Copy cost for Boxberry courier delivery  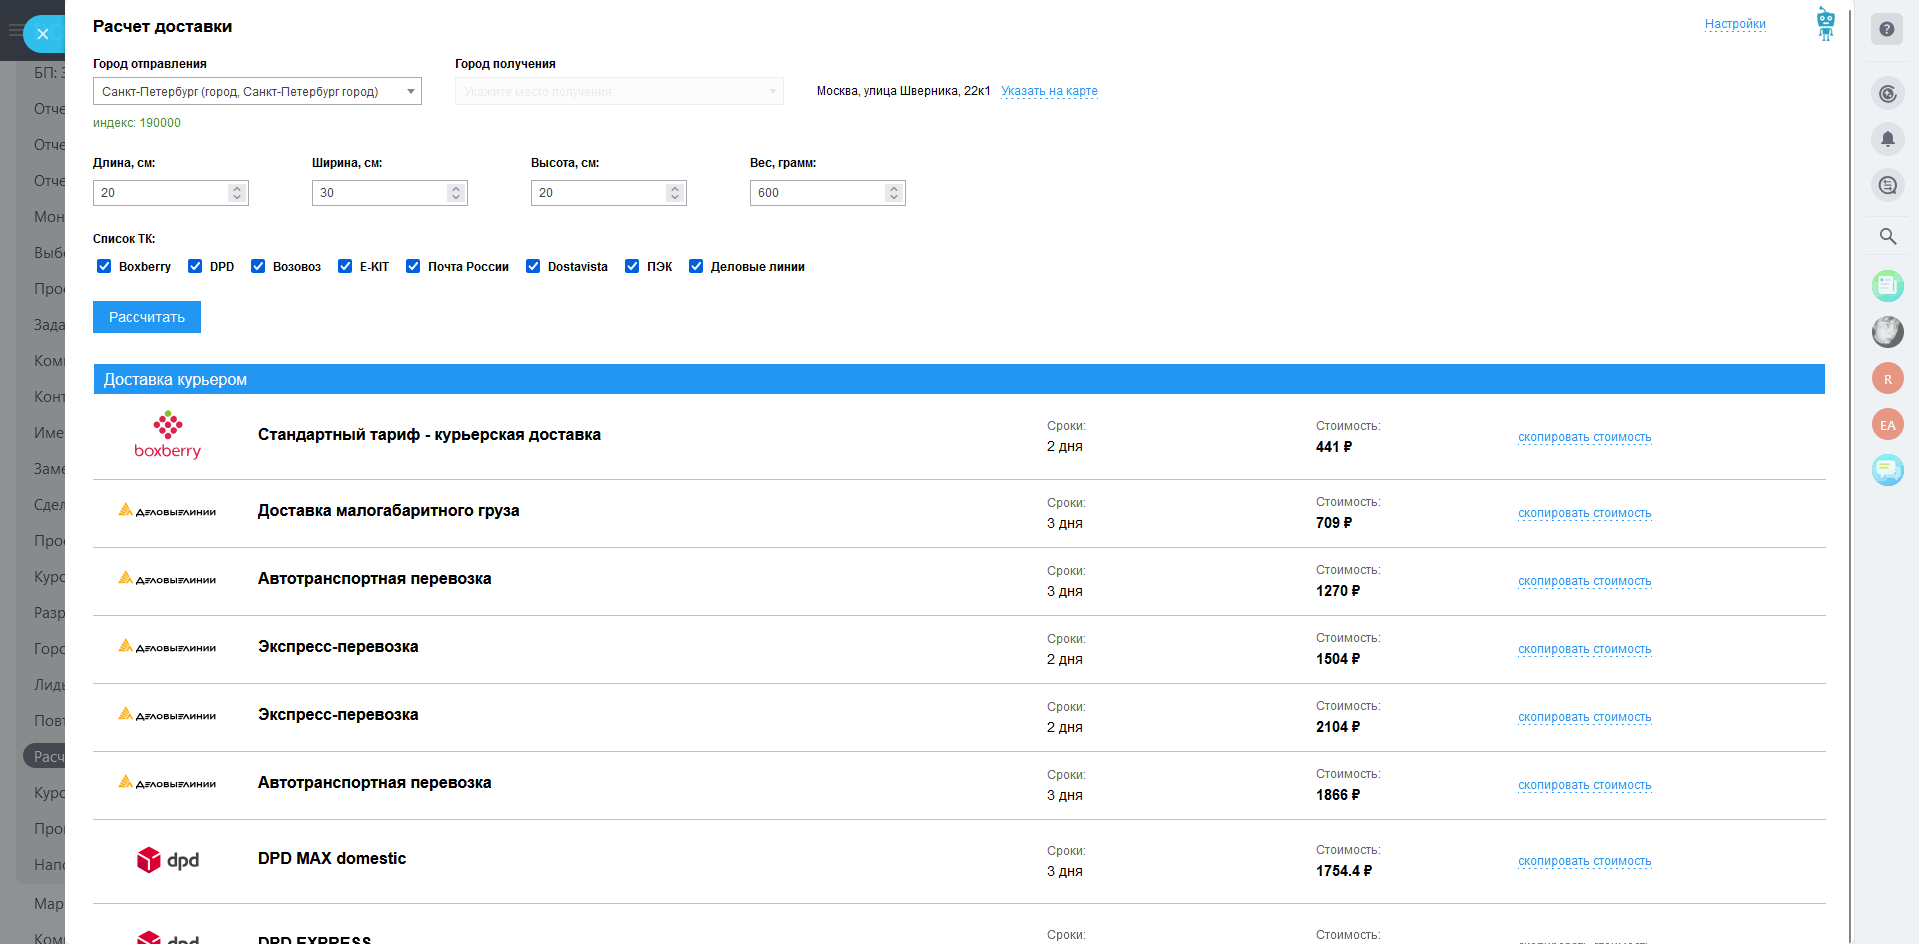tap(1584, 437)
